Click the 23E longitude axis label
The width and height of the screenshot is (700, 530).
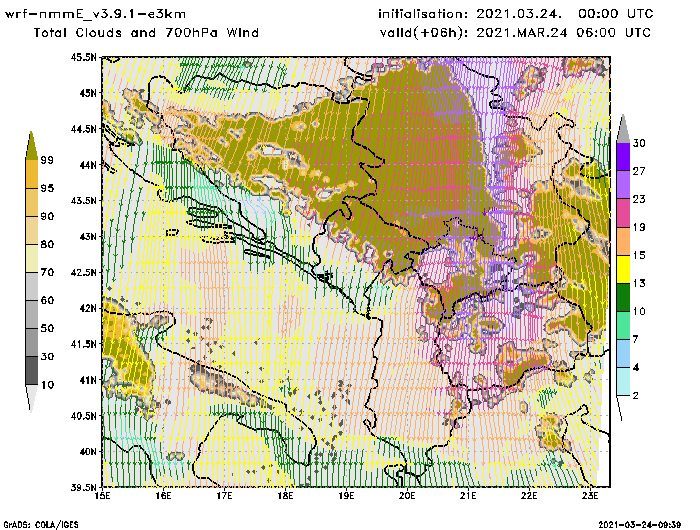(x=591, y=493)
